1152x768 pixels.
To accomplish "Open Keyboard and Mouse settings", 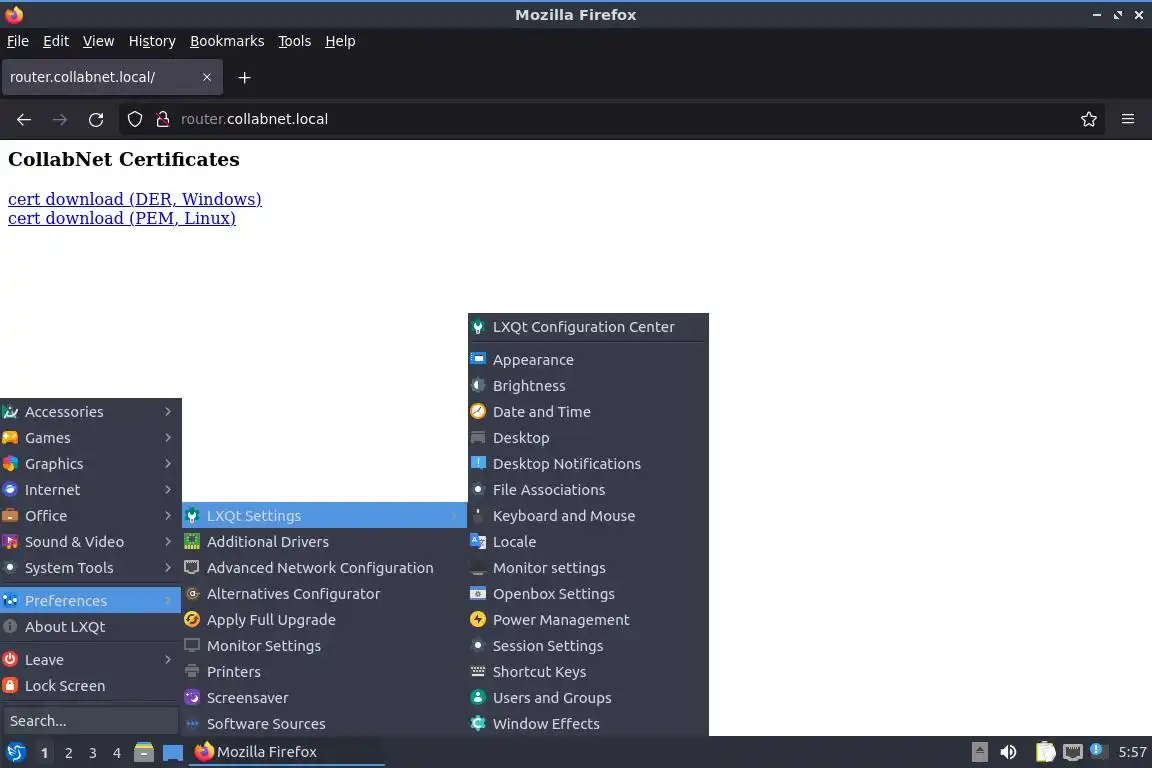I will coord(588,516).
